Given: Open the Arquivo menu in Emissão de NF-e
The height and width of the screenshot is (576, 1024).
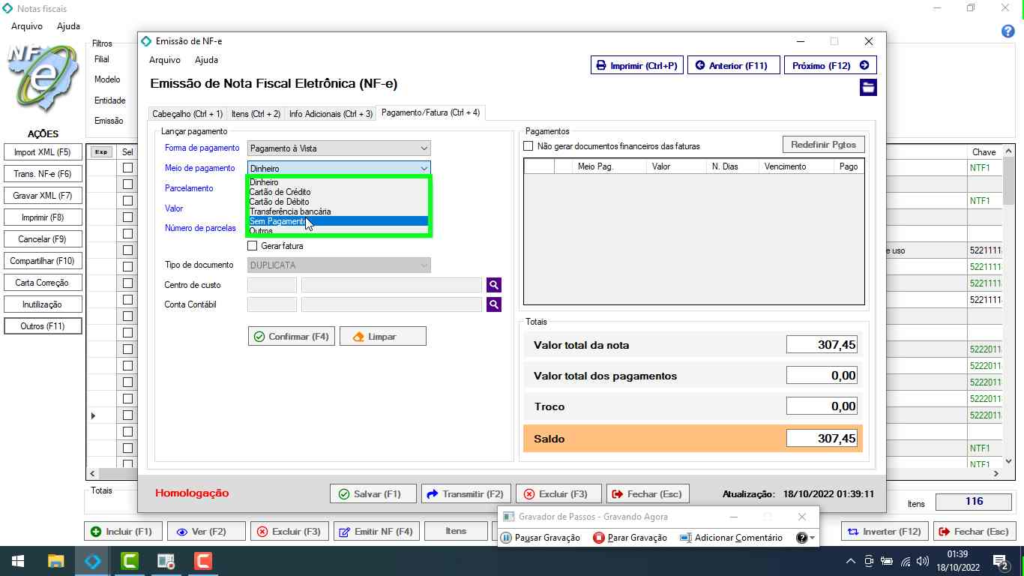Looking at the screenshot, I should pos(165,60).
